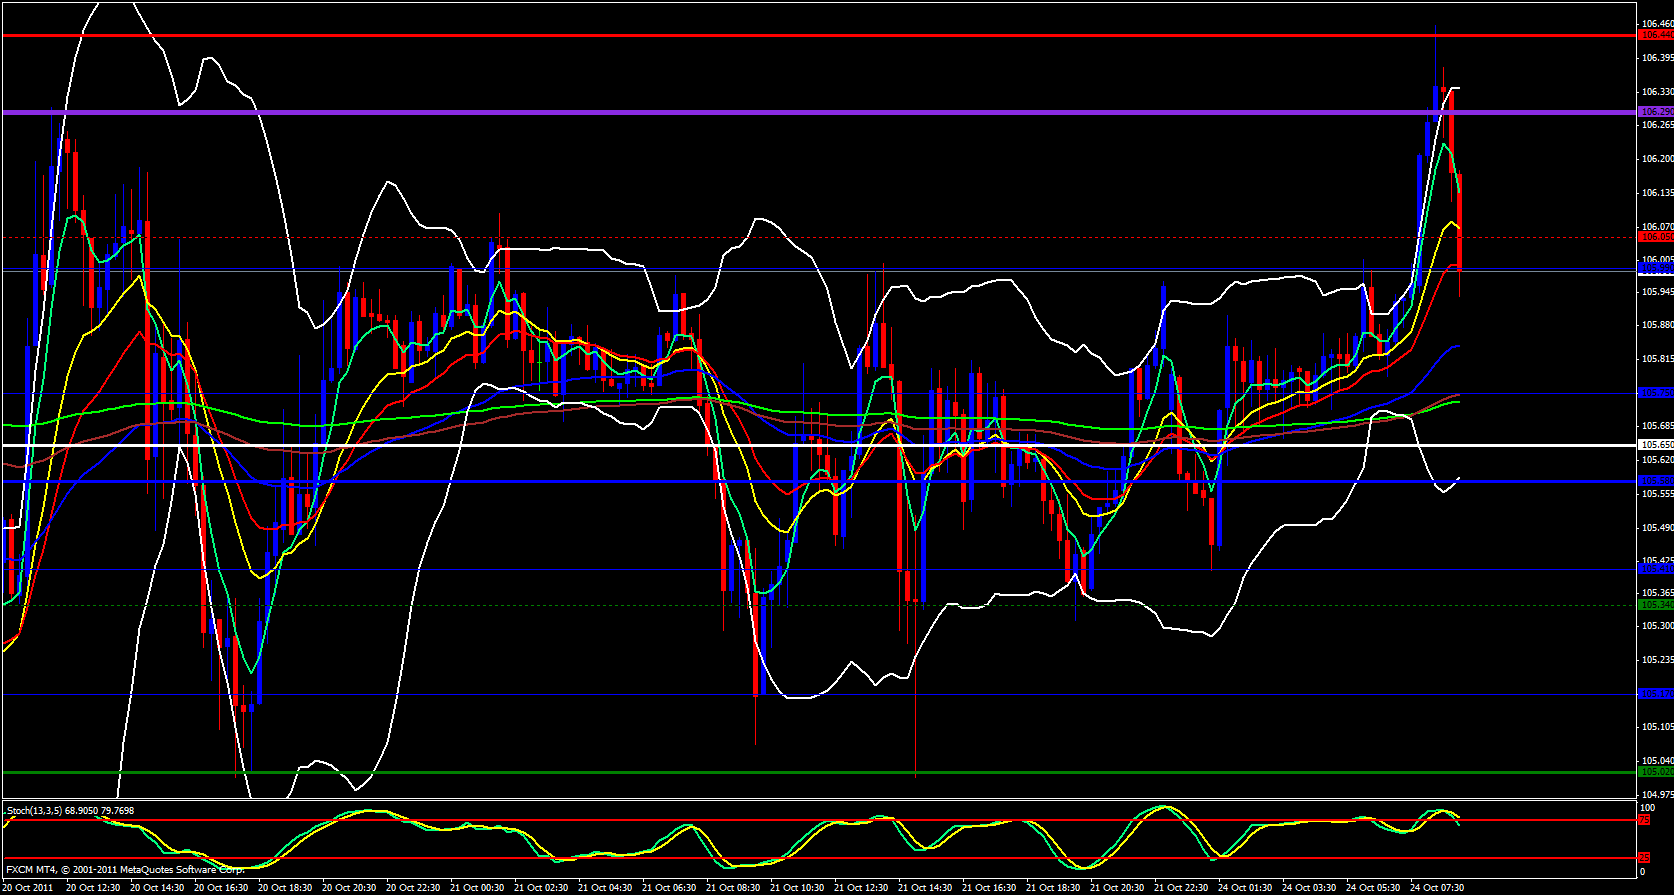Click the 104.975 price tick on axis
The width and height of the screenshot is (1674, 895).
(1656, 794)
